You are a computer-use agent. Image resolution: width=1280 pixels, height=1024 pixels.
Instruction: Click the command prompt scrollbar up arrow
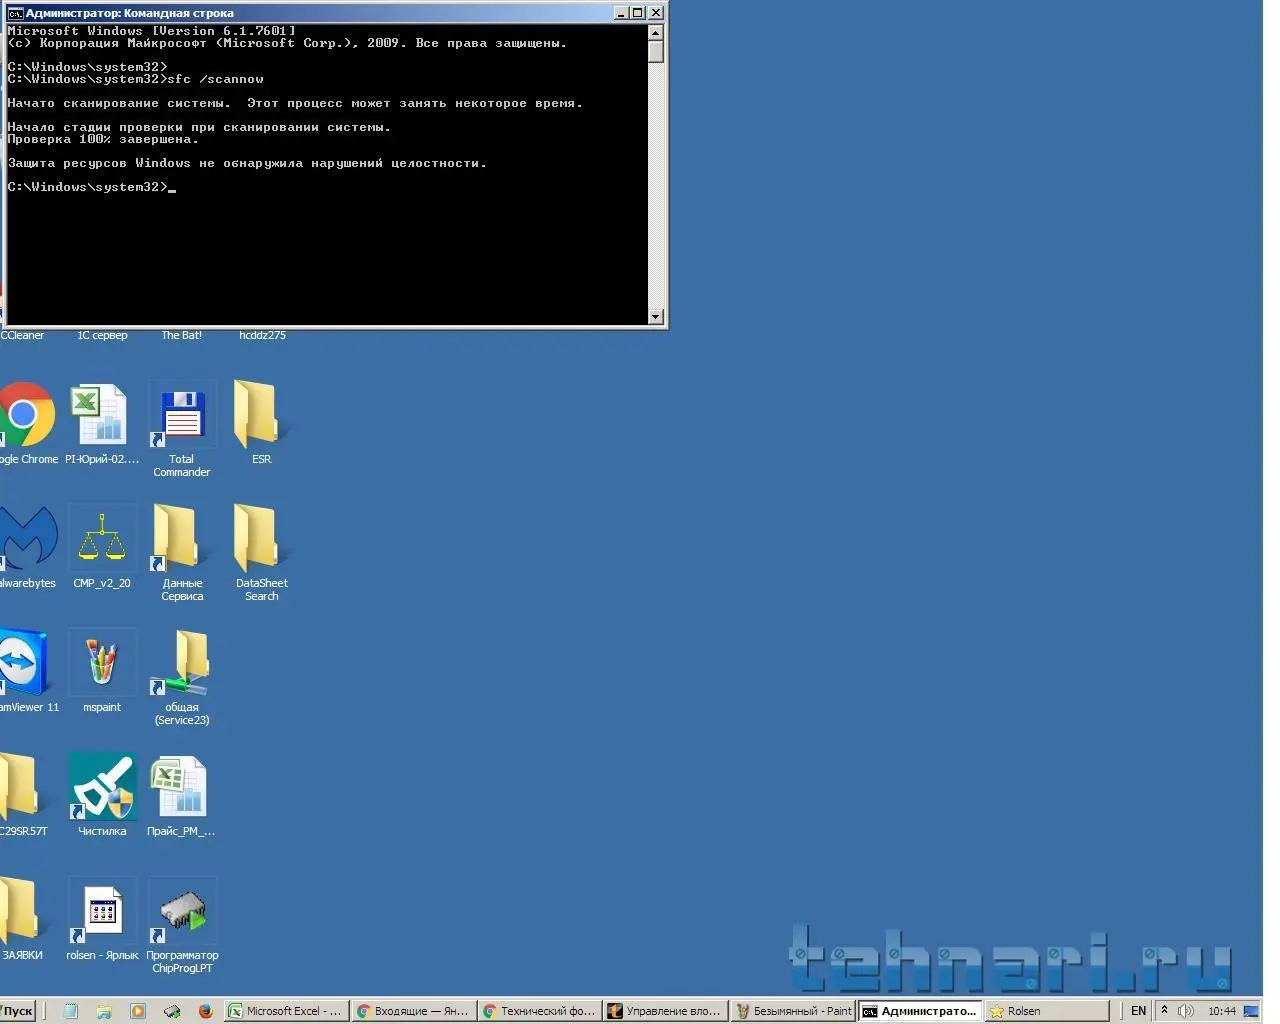coord(656,32)
